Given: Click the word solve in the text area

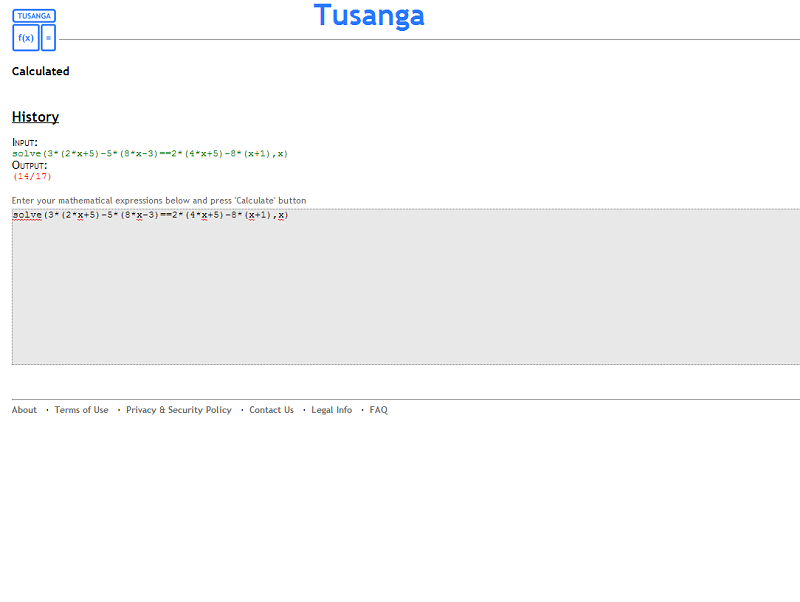Looking at the screenshot, I should click(x=27, y=216).
